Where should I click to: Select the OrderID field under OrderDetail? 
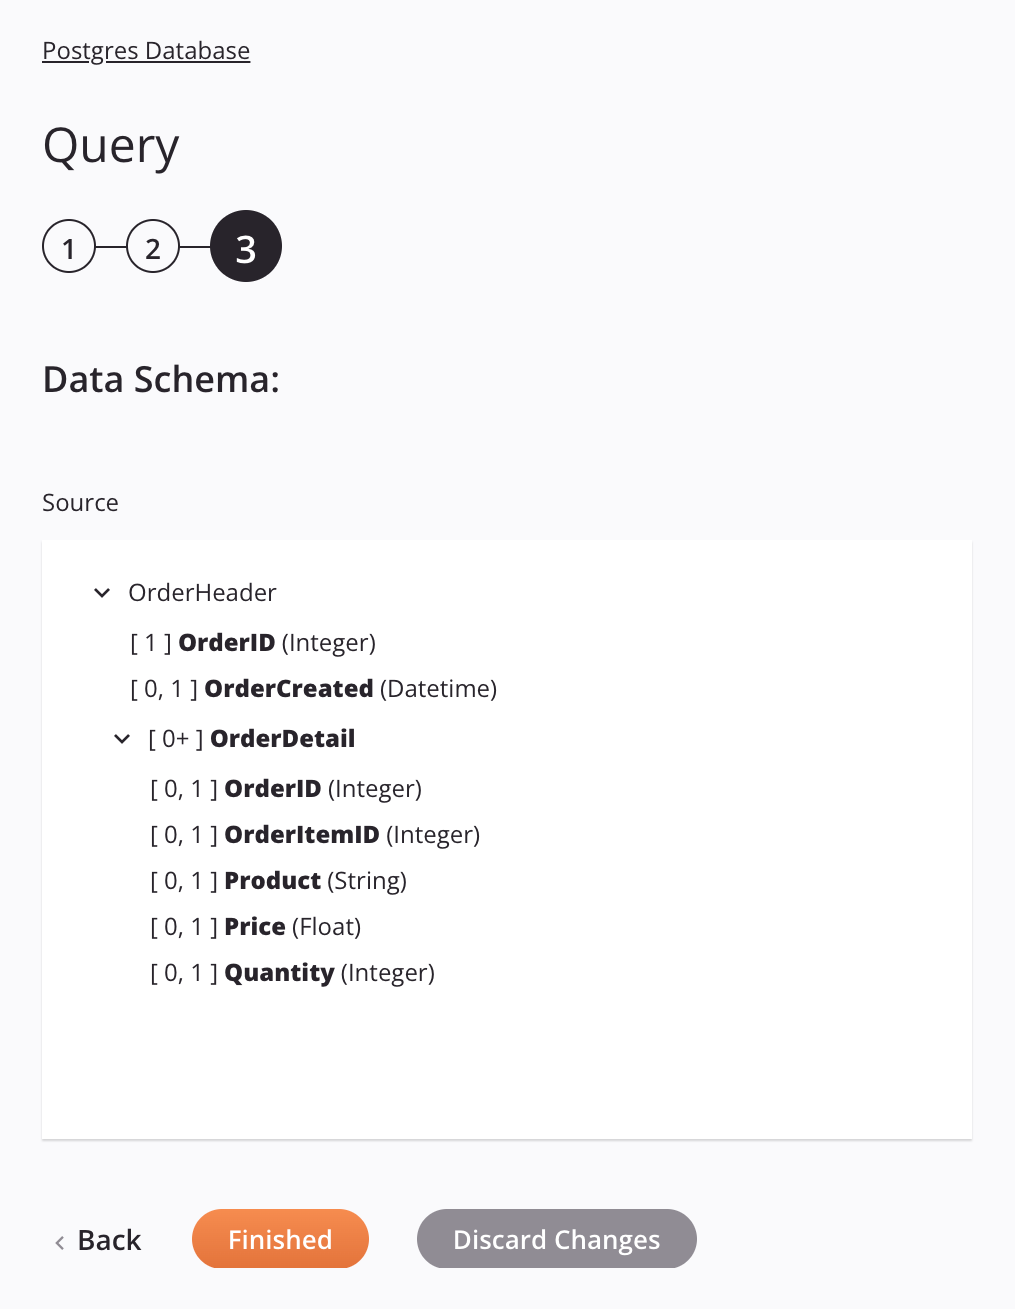click(x=285, y=788)
